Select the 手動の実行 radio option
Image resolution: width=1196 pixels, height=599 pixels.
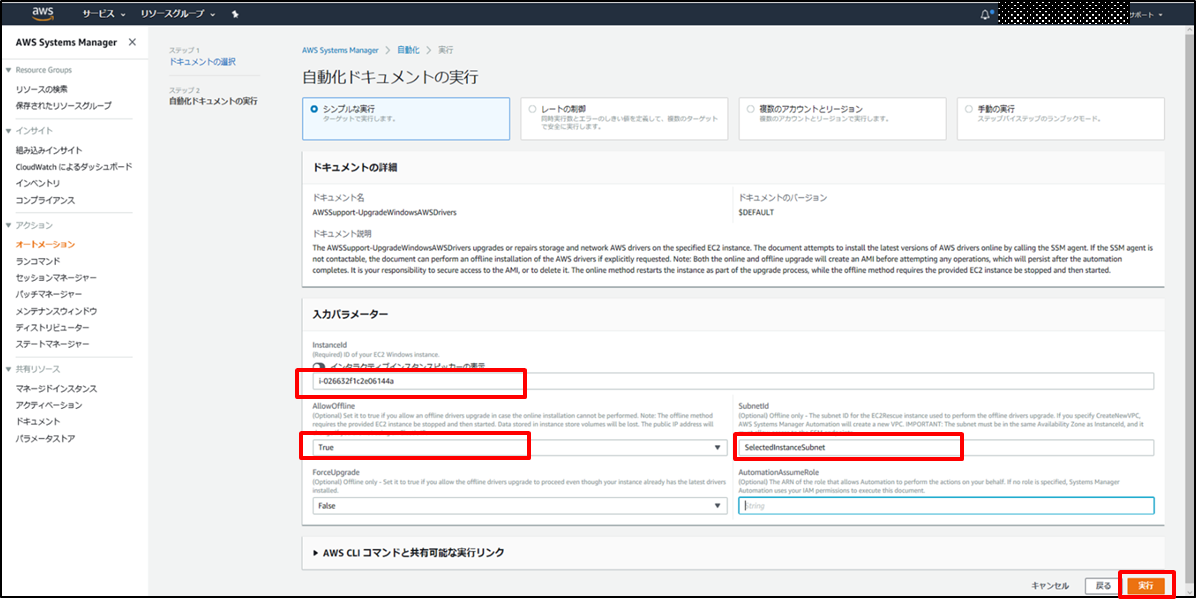[x=968, y=109]
